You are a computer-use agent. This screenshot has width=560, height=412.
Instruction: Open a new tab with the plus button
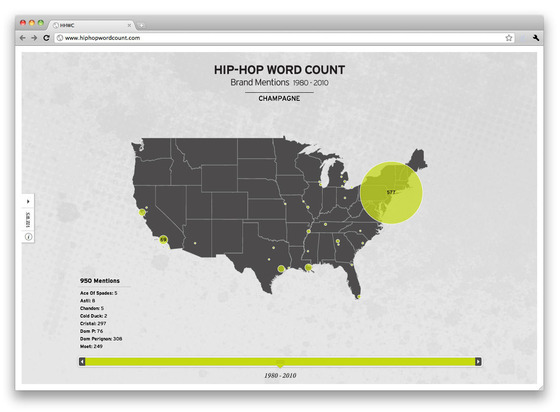pos(141,25)
